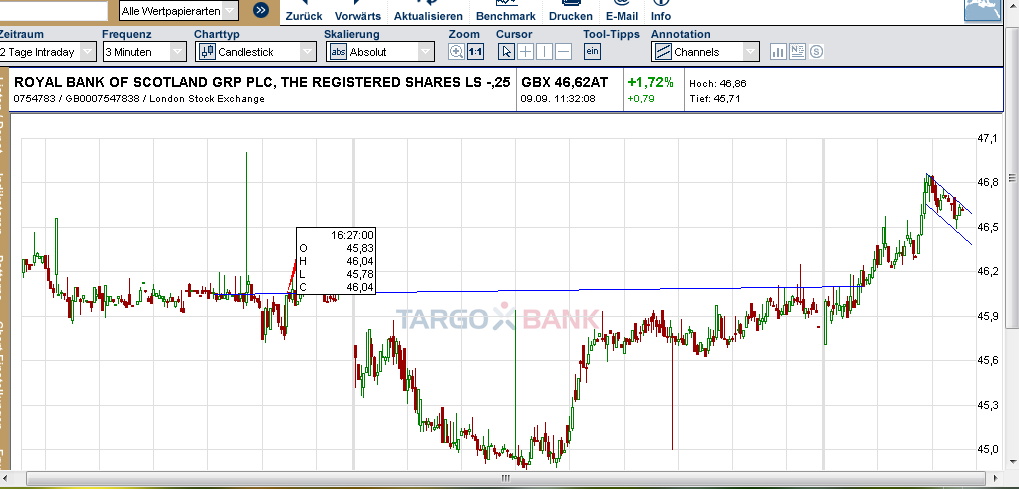This screenshot has width=1019, height=489.
Task: Select the horizontal line cursor mode
Action: [x=564, y=52]
